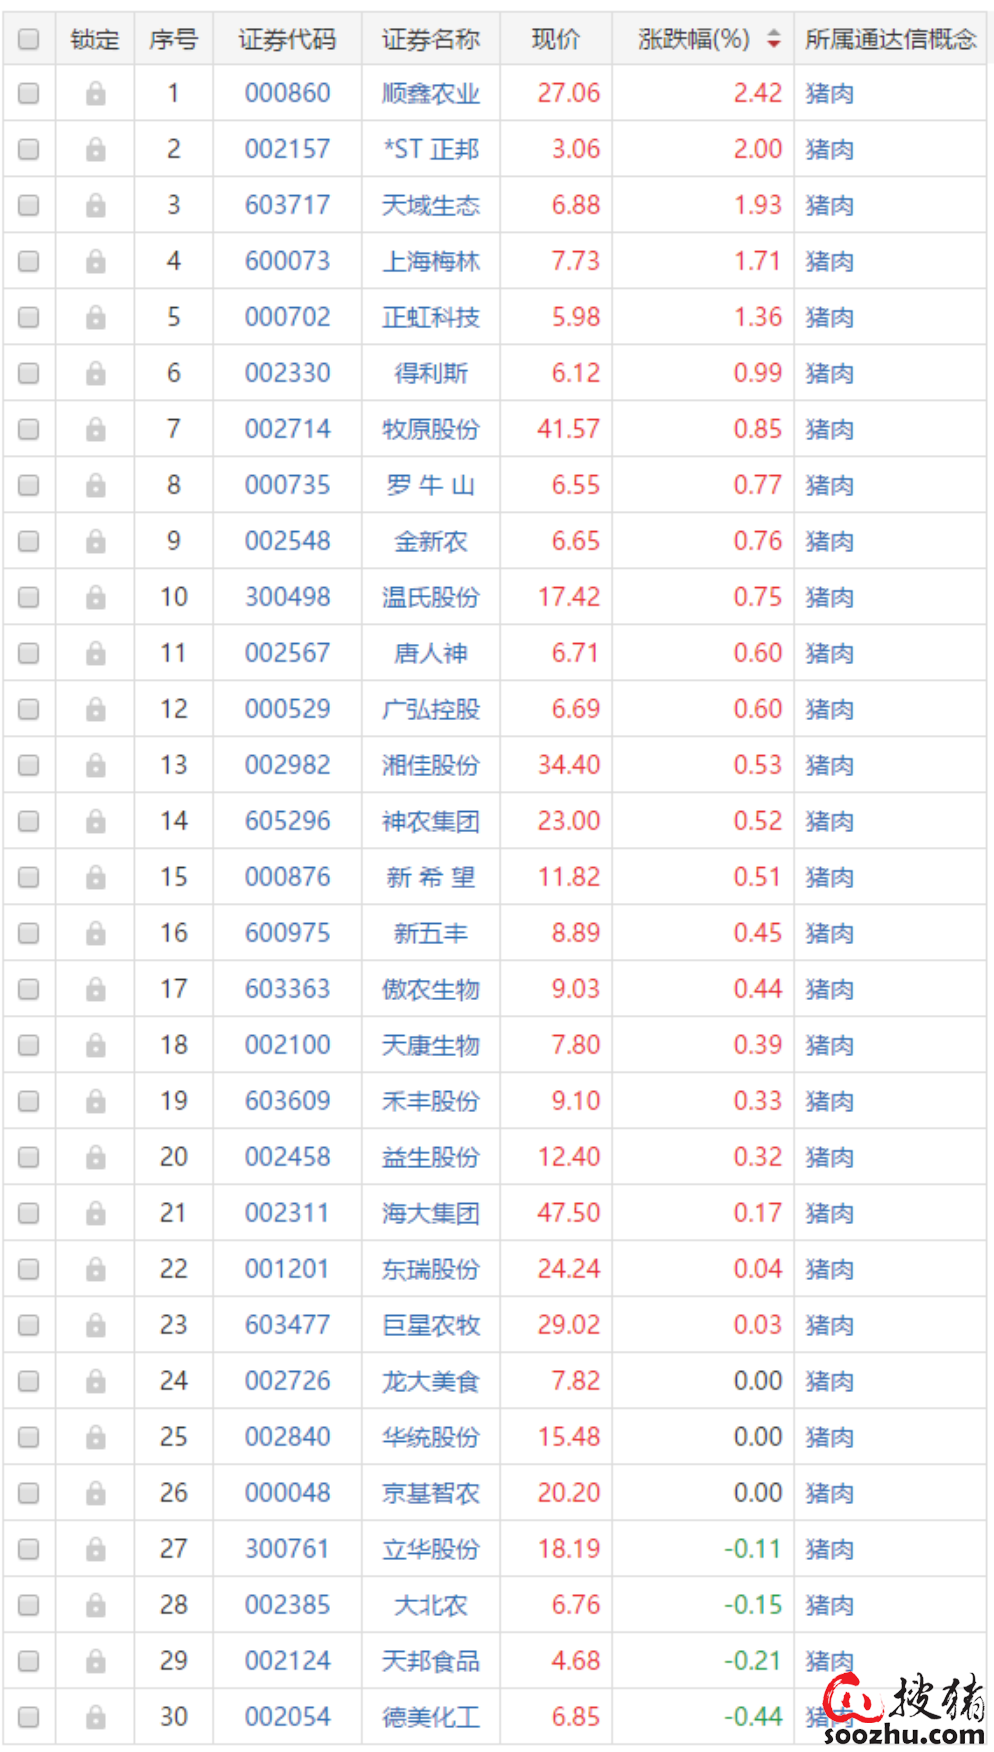Click lock icon in 温氏股份 row

(95, 598)
